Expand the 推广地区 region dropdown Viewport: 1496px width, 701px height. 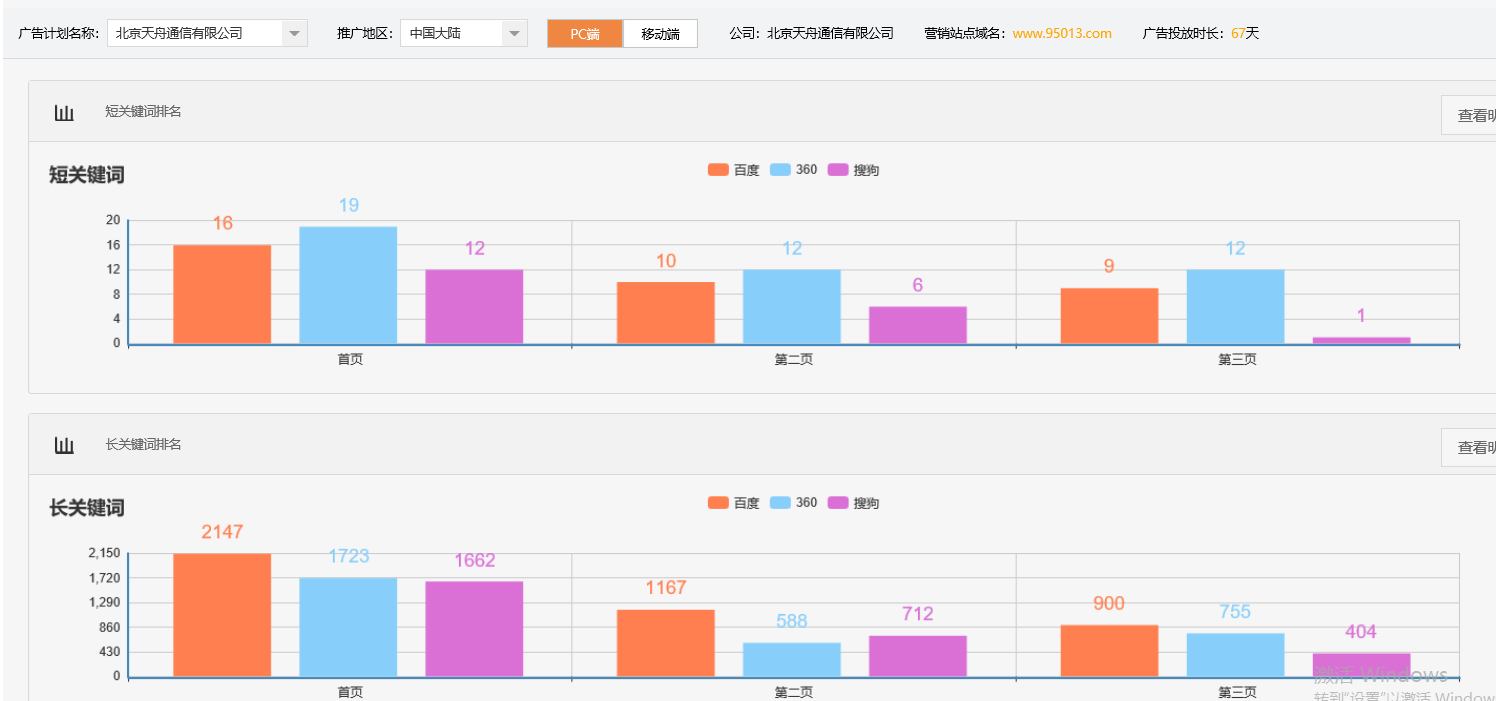coord(514,32)
